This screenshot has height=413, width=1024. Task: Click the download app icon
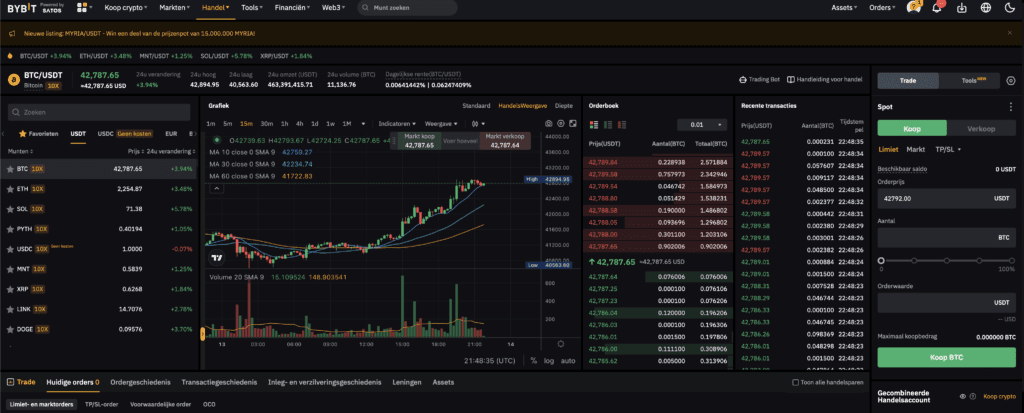coord(961,8)
